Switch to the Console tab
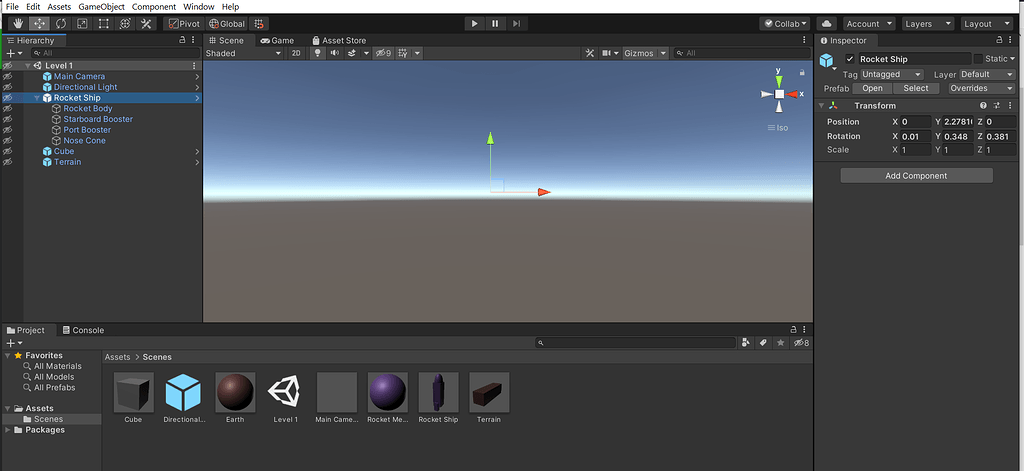Image resolution: width=1024 pixels, height=471 pixels. click(x=83, y=331)
